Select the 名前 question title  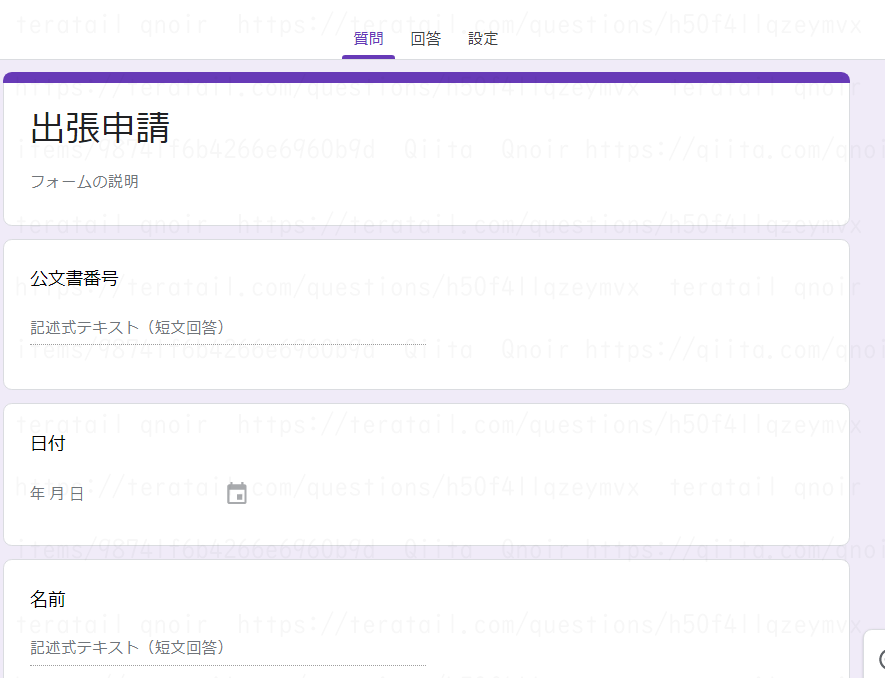point(48,600)
